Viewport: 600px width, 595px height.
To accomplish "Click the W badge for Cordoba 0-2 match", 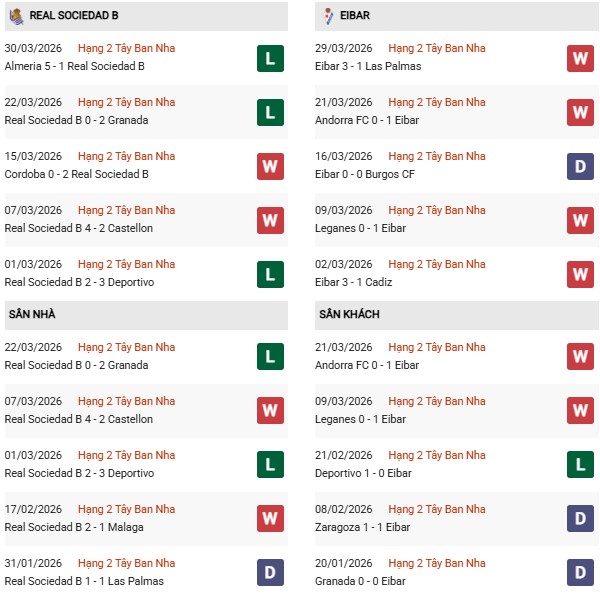I will [270, 166].
